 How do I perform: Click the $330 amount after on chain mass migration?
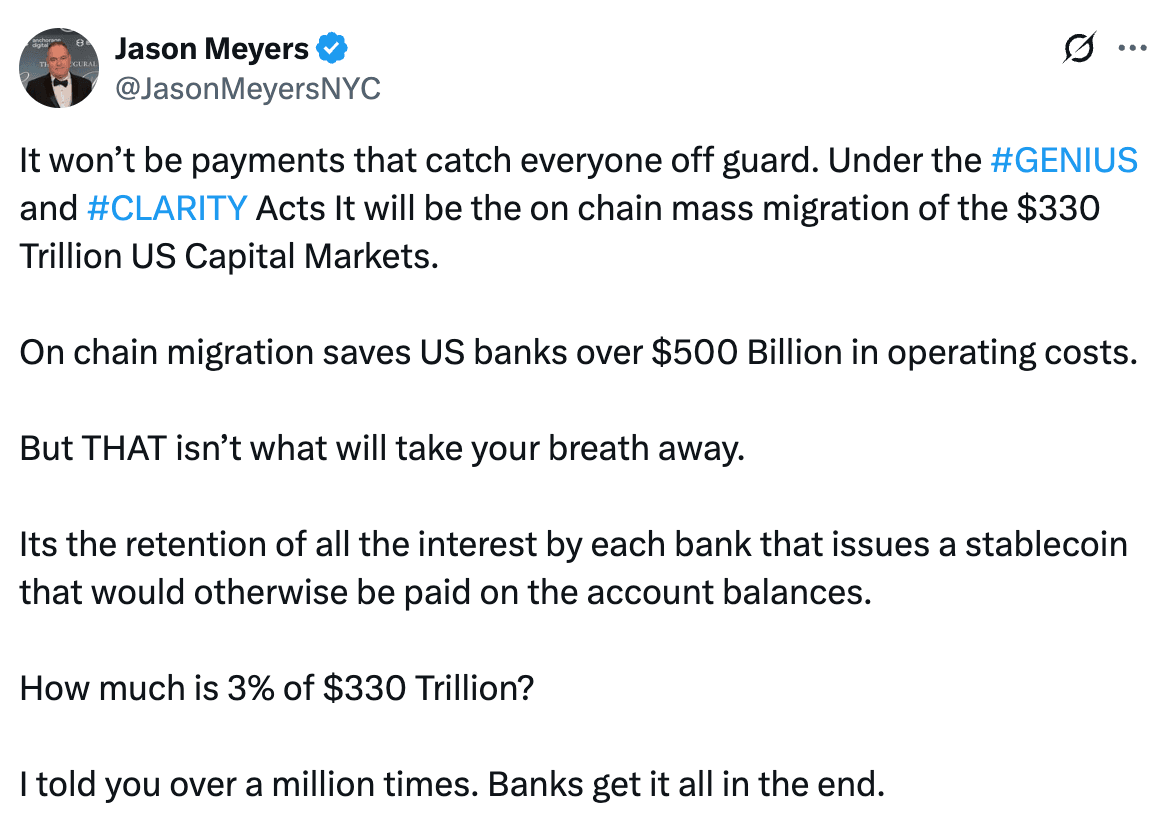pyautogui.click(x=1059, y=209)
